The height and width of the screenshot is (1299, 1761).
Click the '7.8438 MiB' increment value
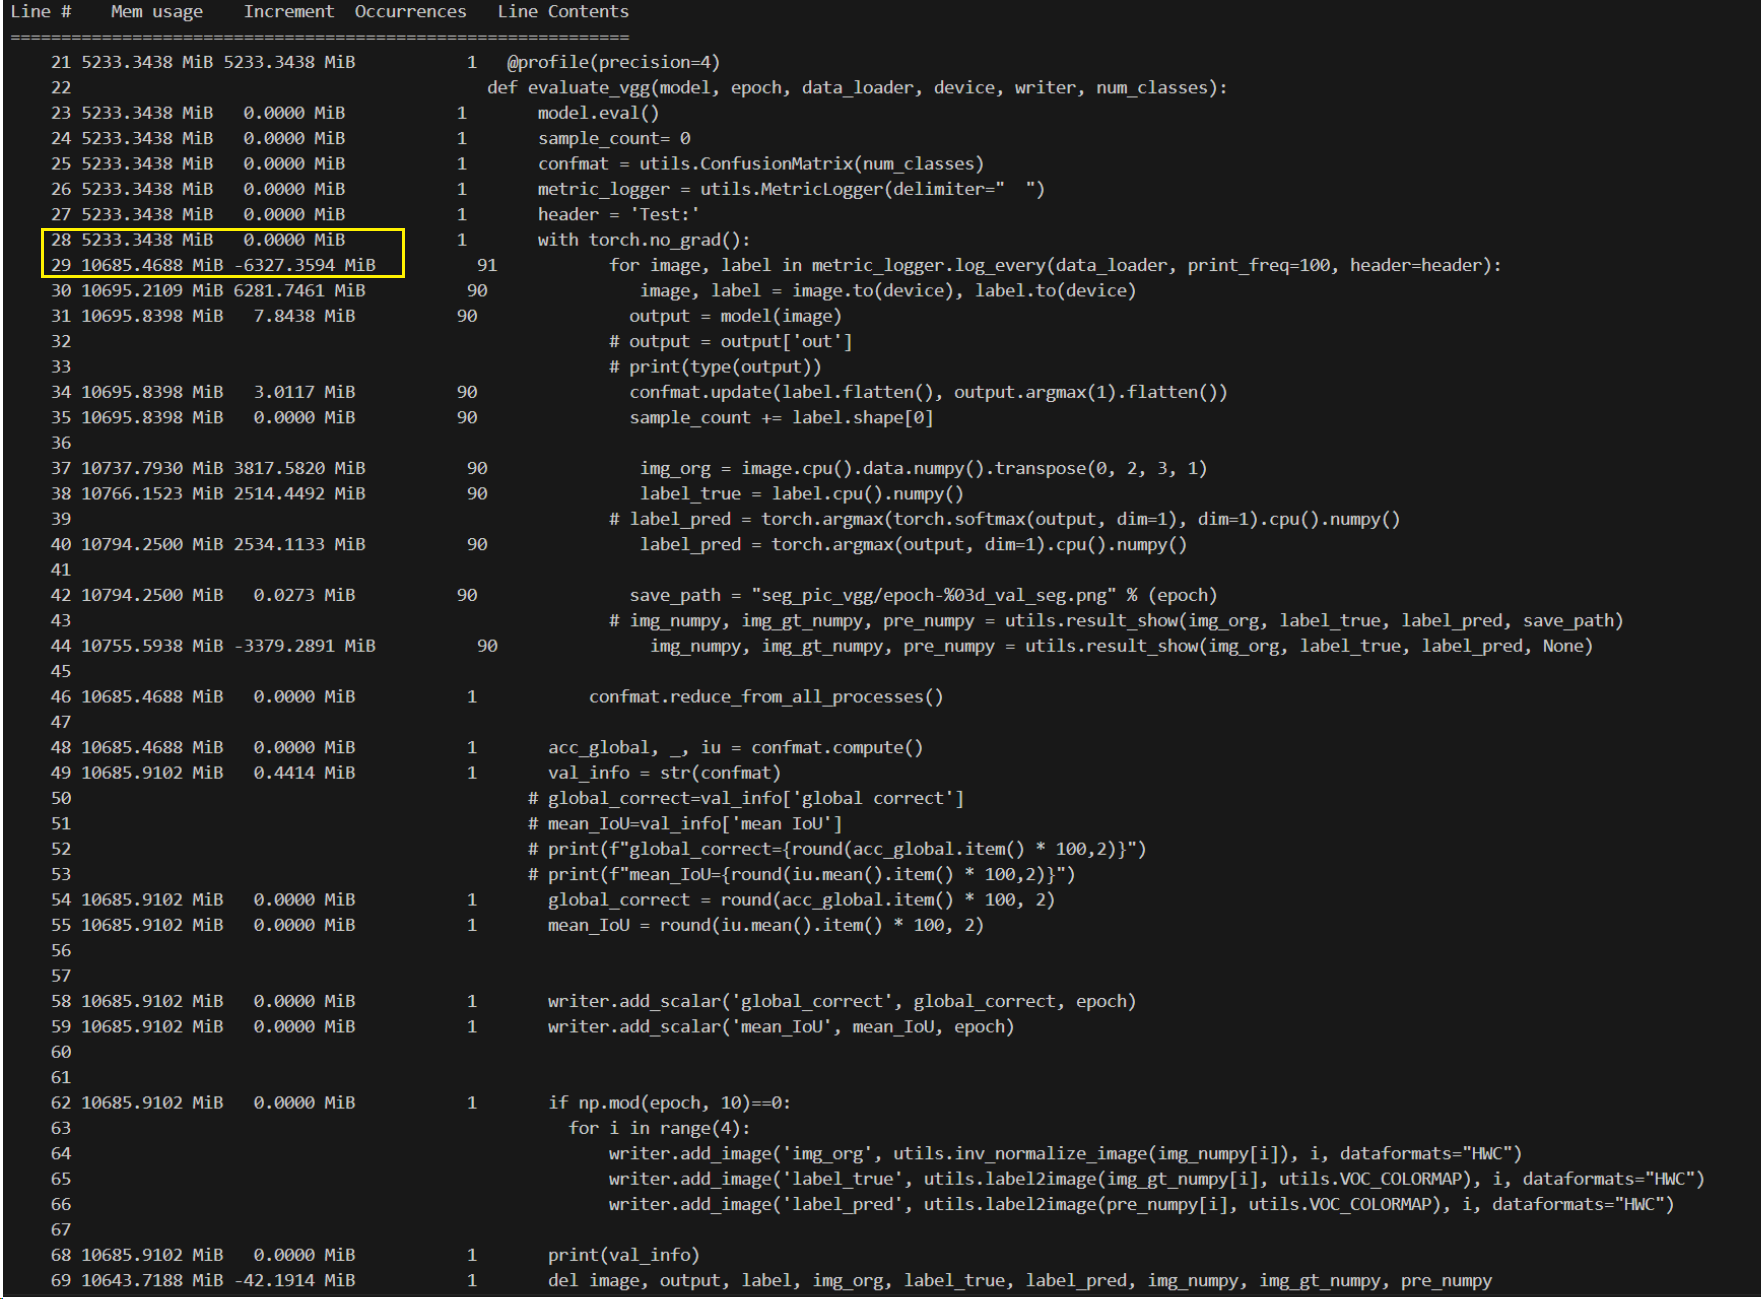[305, 316]
